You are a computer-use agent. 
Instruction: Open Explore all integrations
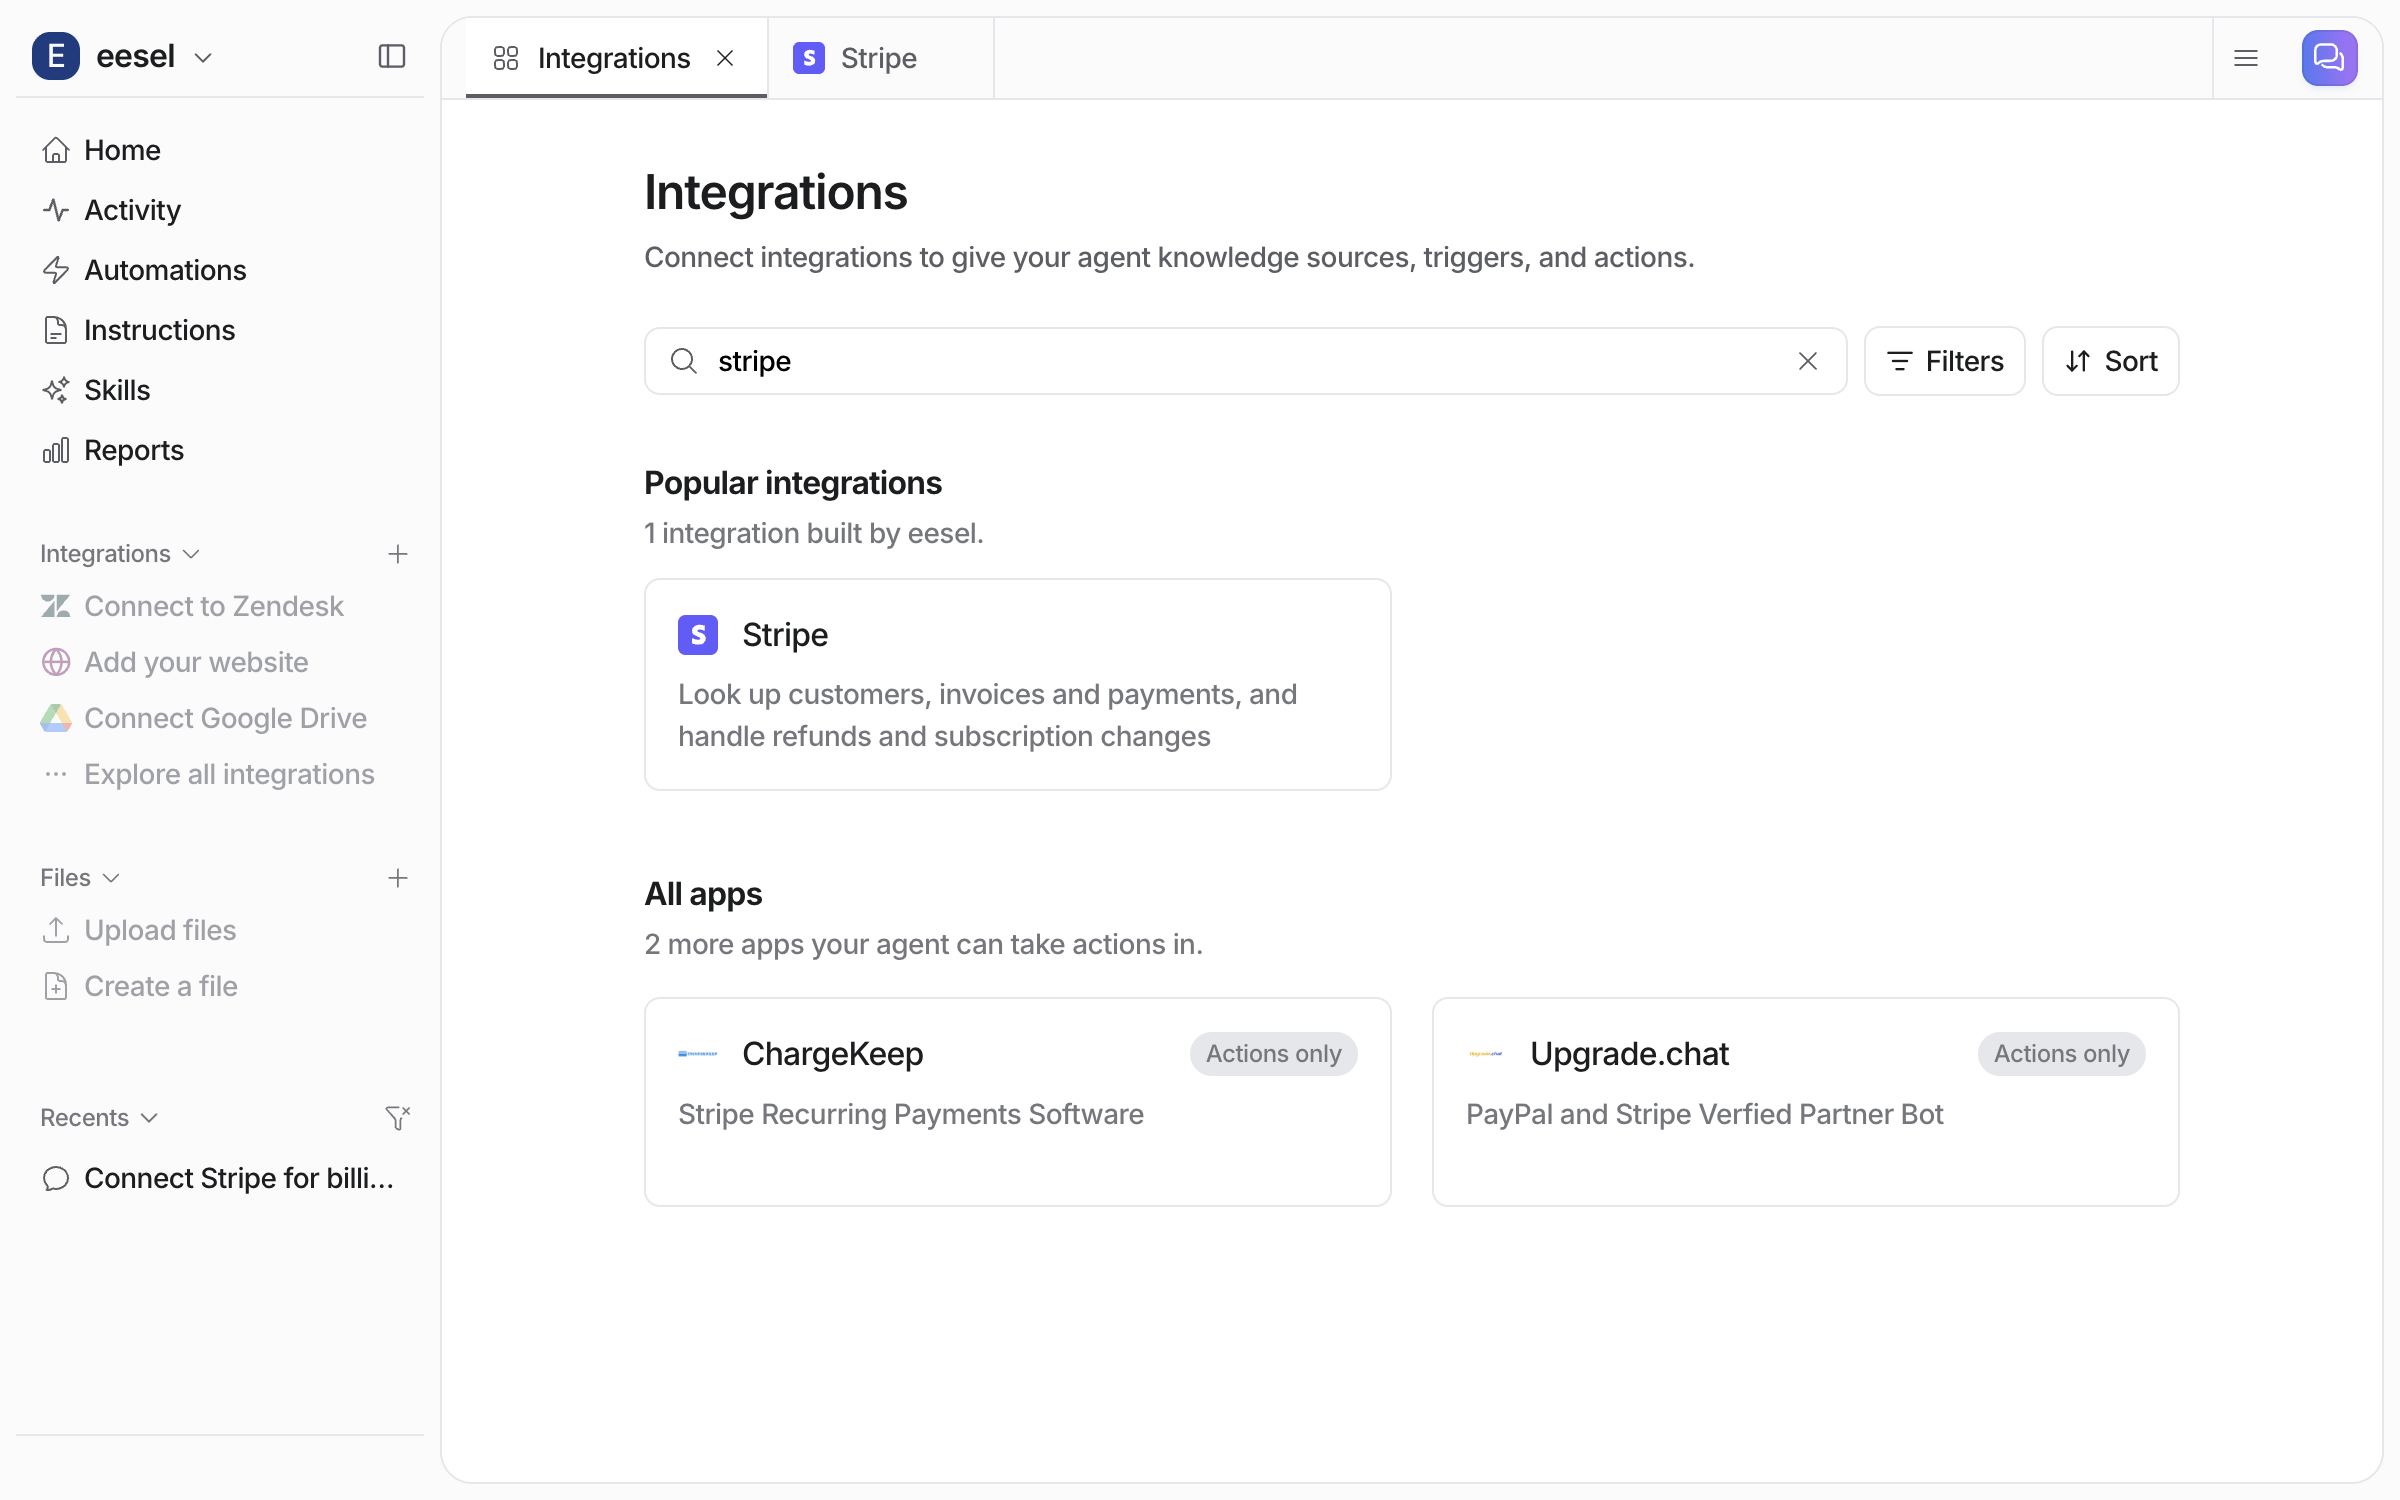point(220,774)
